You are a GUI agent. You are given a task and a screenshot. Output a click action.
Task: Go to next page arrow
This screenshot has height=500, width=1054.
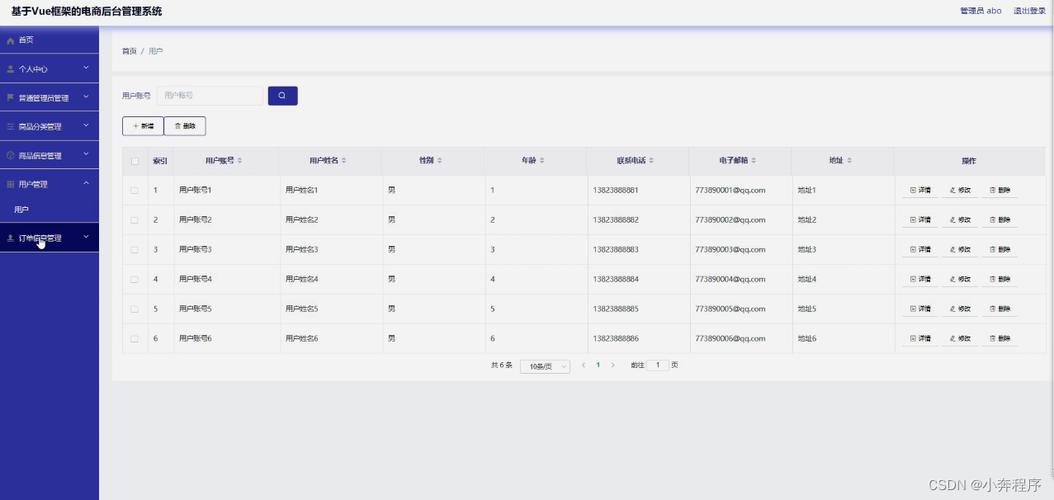click(612, 365)
